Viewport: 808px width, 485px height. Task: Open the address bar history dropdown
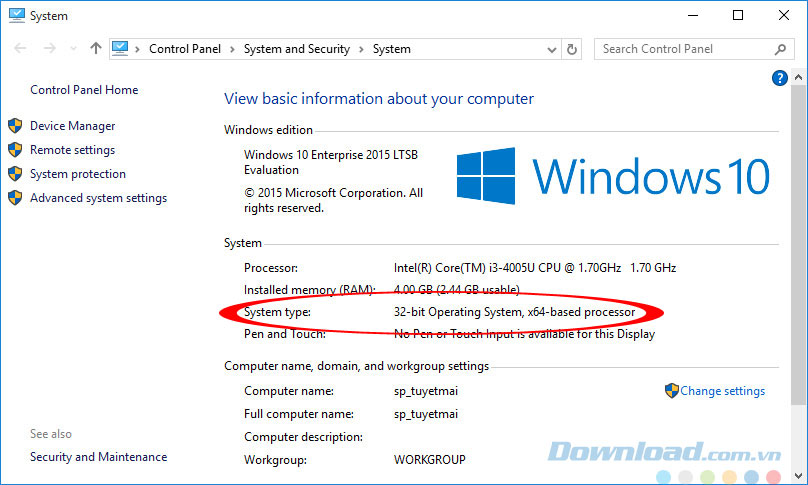click(x=550, y=48)
